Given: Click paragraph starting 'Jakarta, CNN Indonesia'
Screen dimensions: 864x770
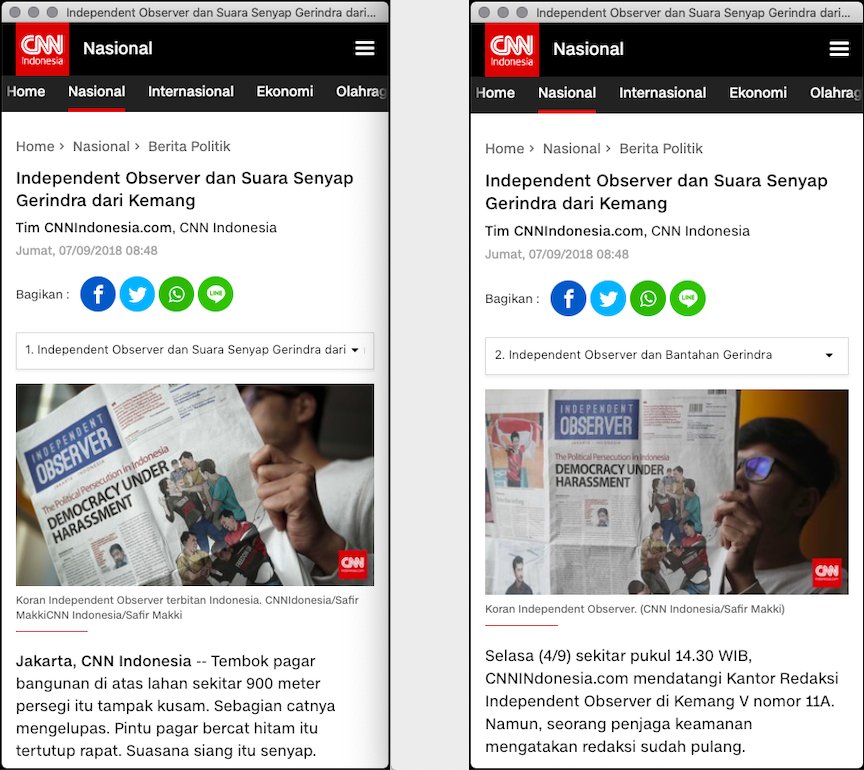Looking at the screenshot, I should click(x=175, y=706).
